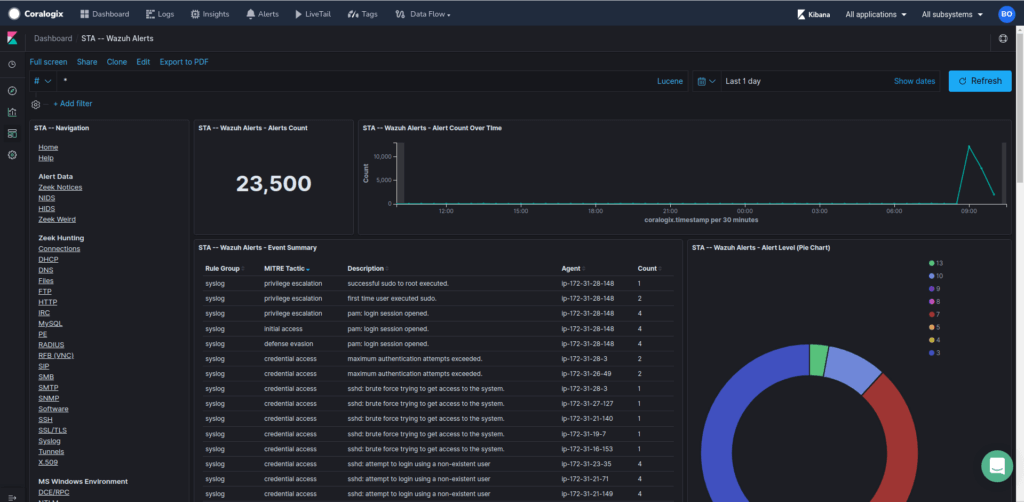Open Data Flow dropdown menu
1024x502 pixels.
[423, 14]
